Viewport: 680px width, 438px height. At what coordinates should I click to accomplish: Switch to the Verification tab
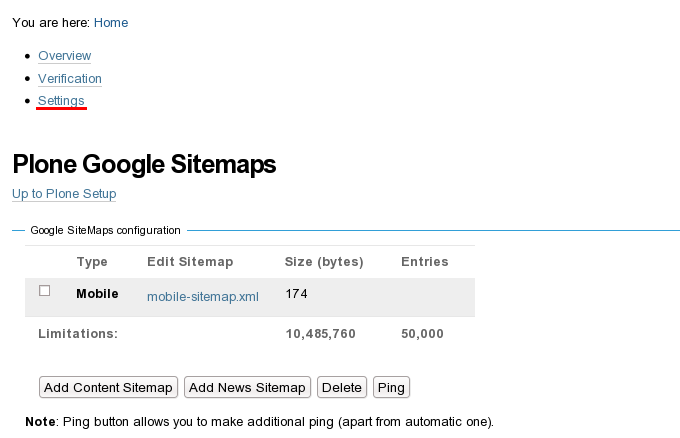click(70, 78)
